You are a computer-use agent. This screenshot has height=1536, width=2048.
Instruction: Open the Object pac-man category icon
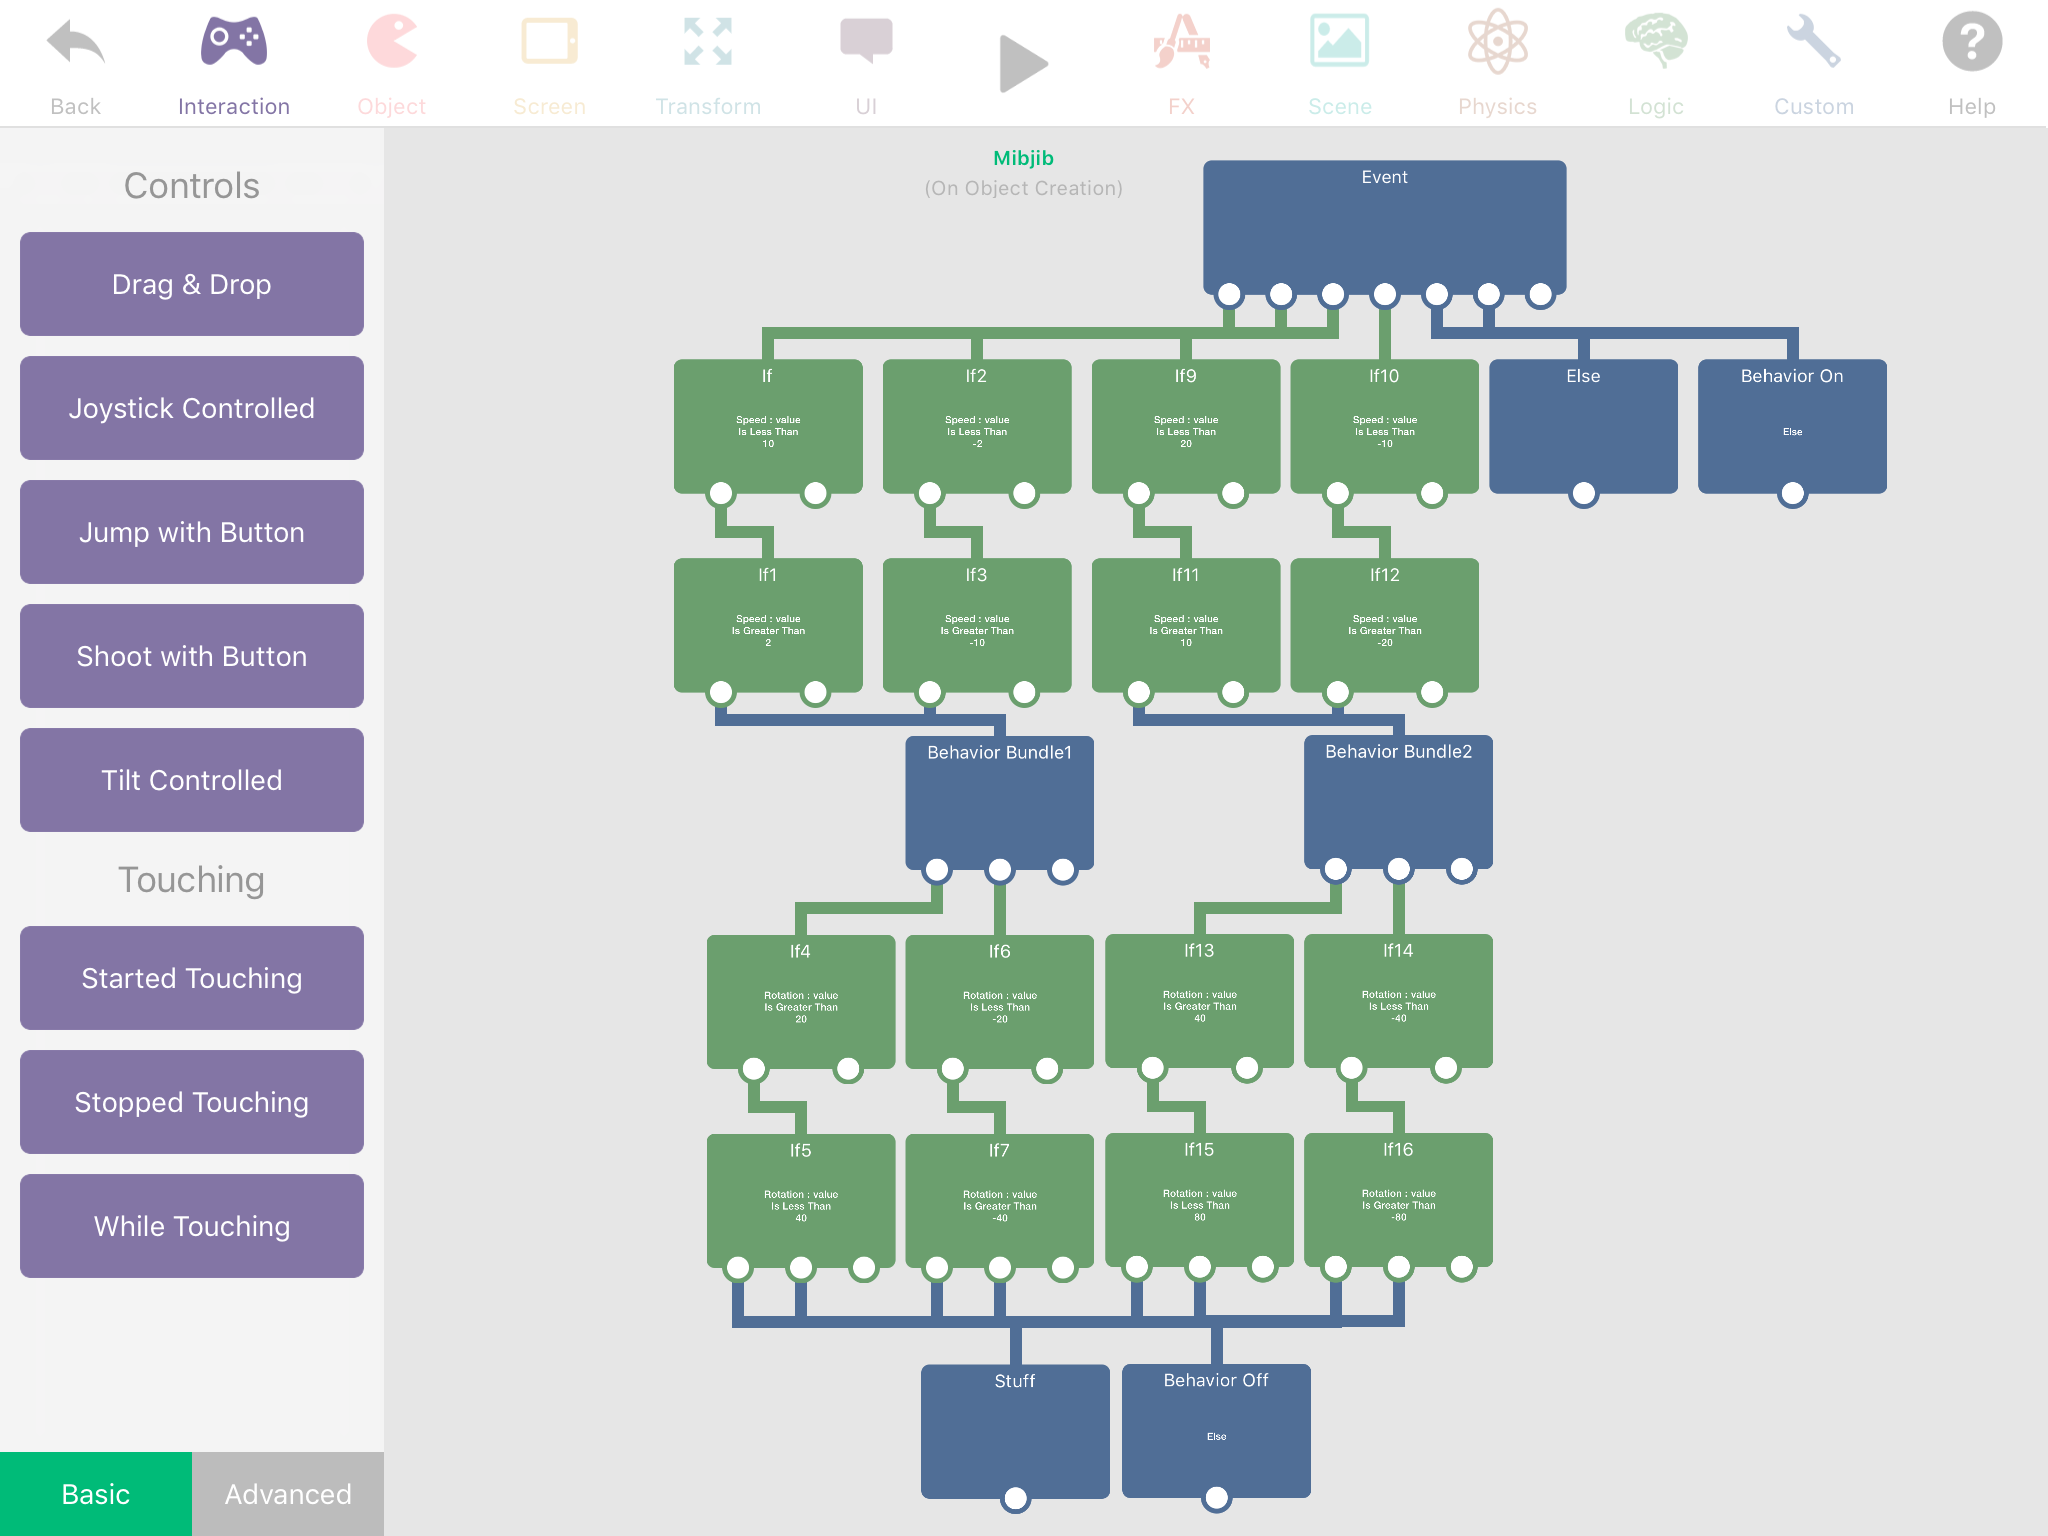[x=391, y=44]
